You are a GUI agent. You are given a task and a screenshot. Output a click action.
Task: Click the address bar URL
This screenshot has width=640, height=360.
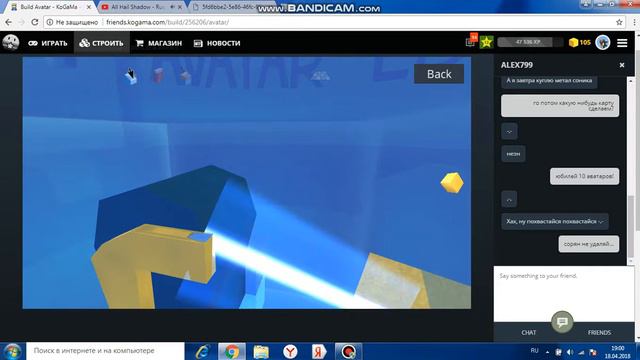click(167, 22)
